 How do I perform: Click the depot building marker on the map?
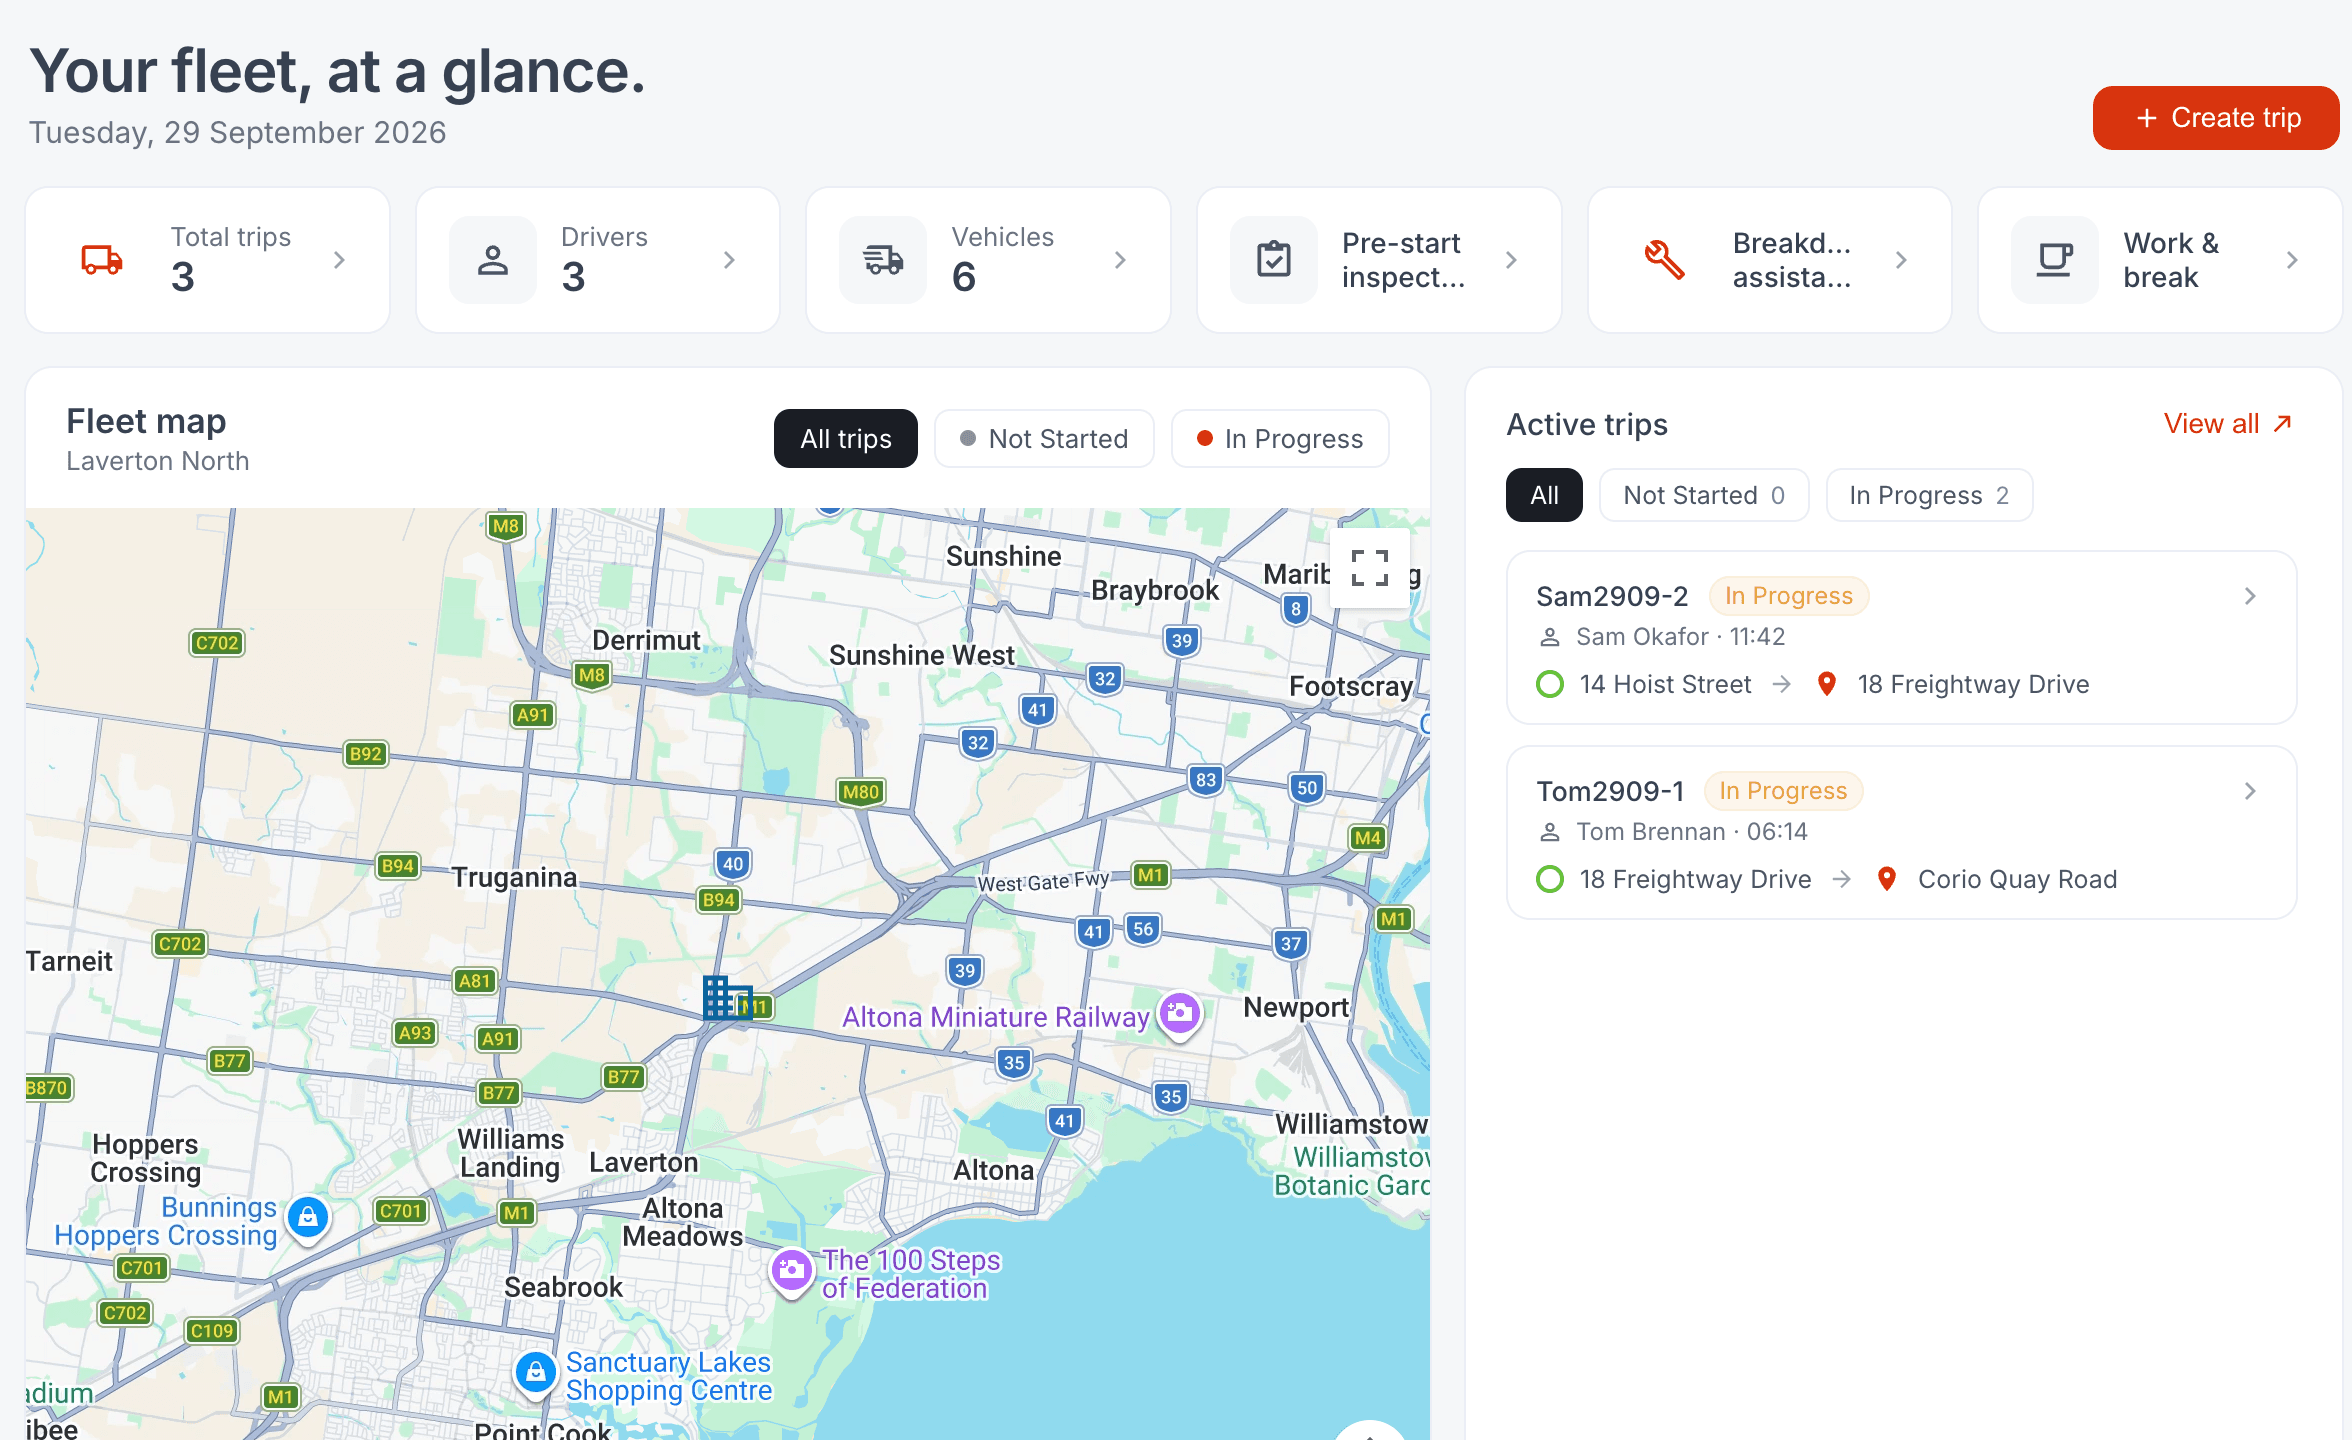tap(726, 997)
